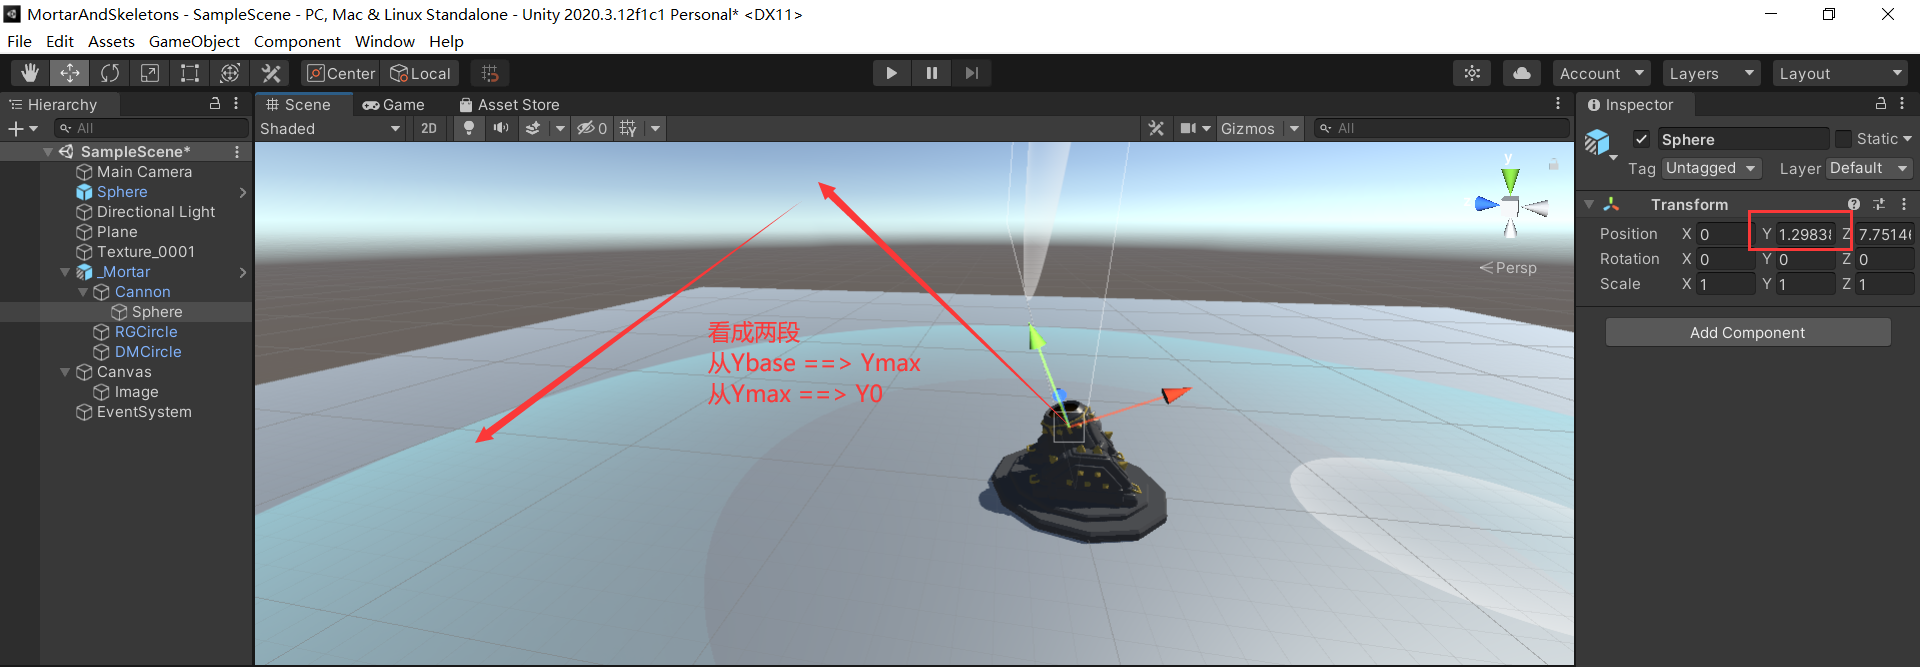The image size is (1920, 667).
Task: Toggle Gizmos button
Action: click(1248, 128)
